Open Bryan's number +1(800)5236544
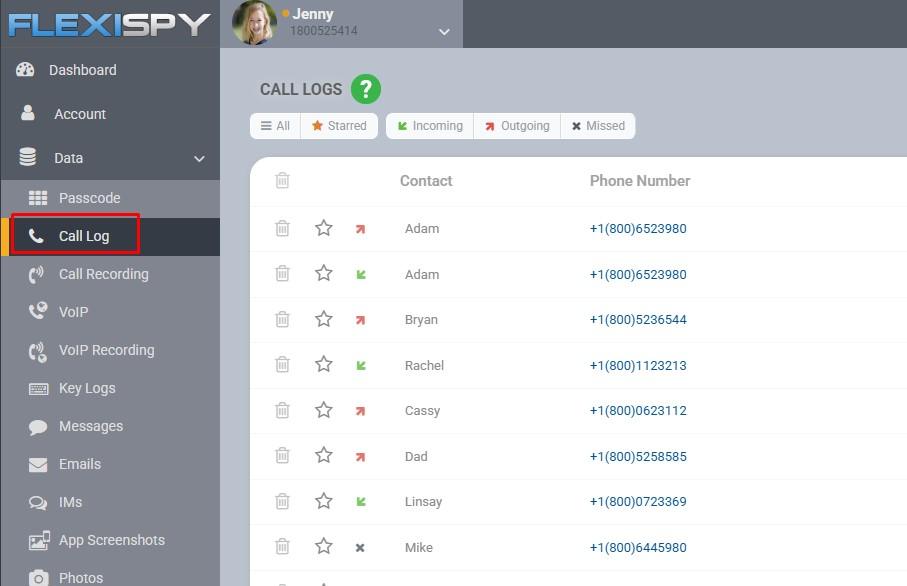The image size is (907, 586). [638, 320]
